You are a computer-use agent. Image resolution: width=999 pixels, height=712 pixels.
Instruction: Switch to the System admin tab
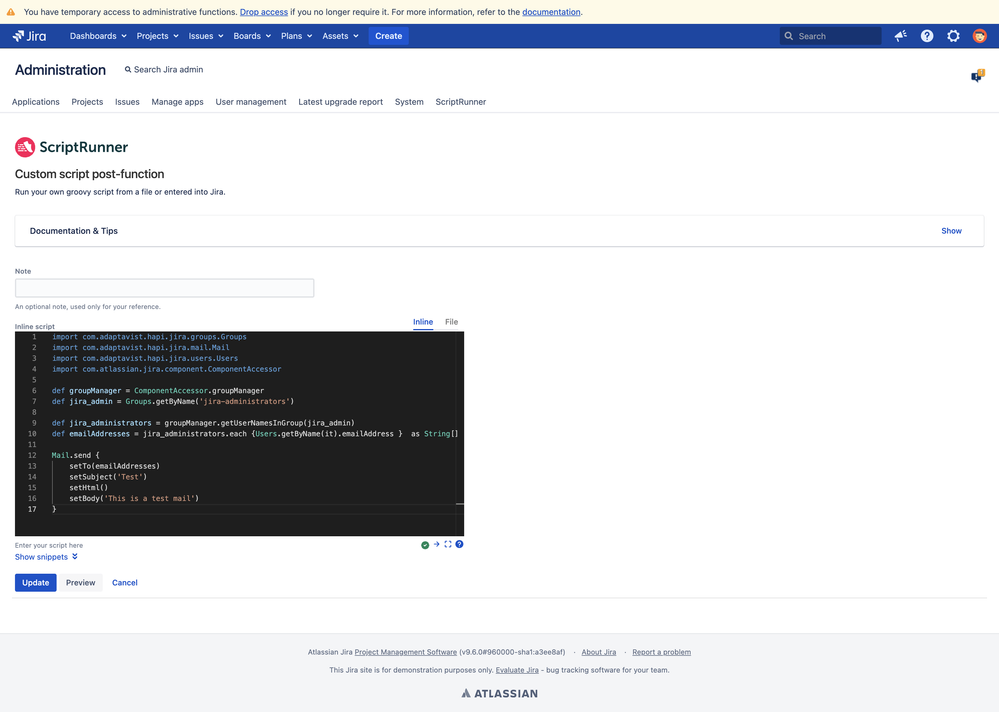click(409, 102)
